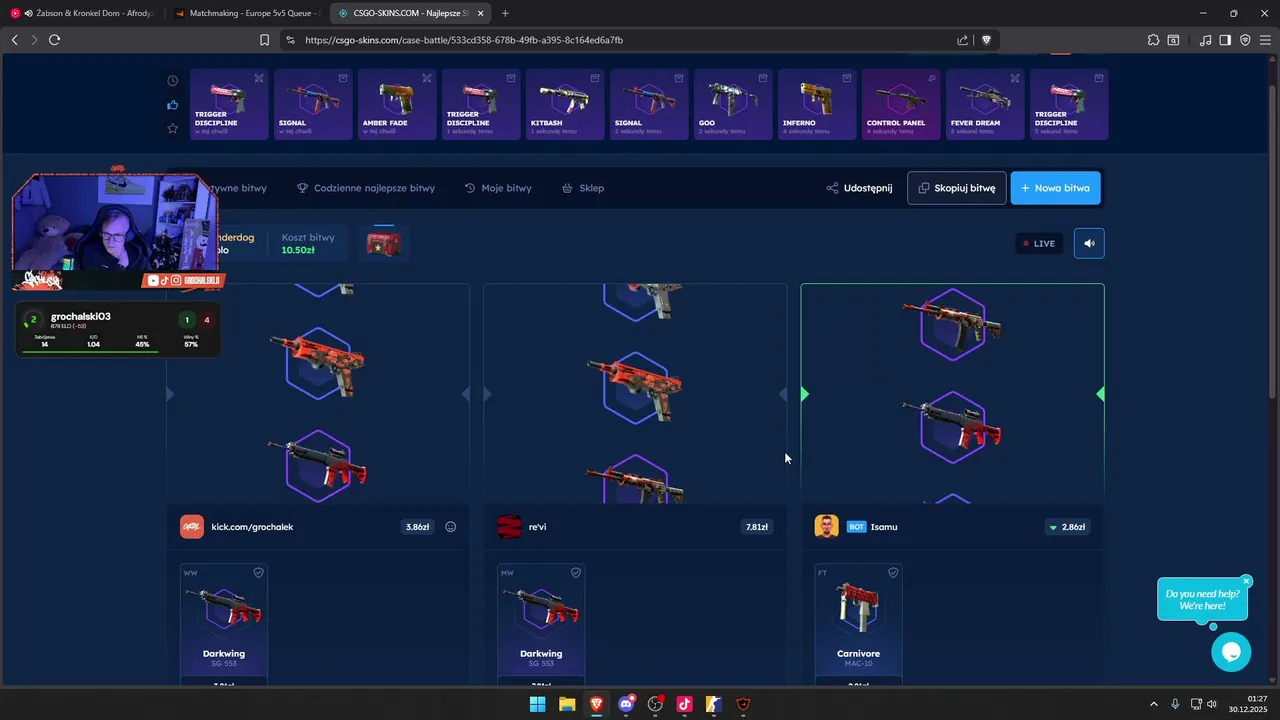Click the Udostępnij share button
Screen dimensions: 1280x720
859,188
